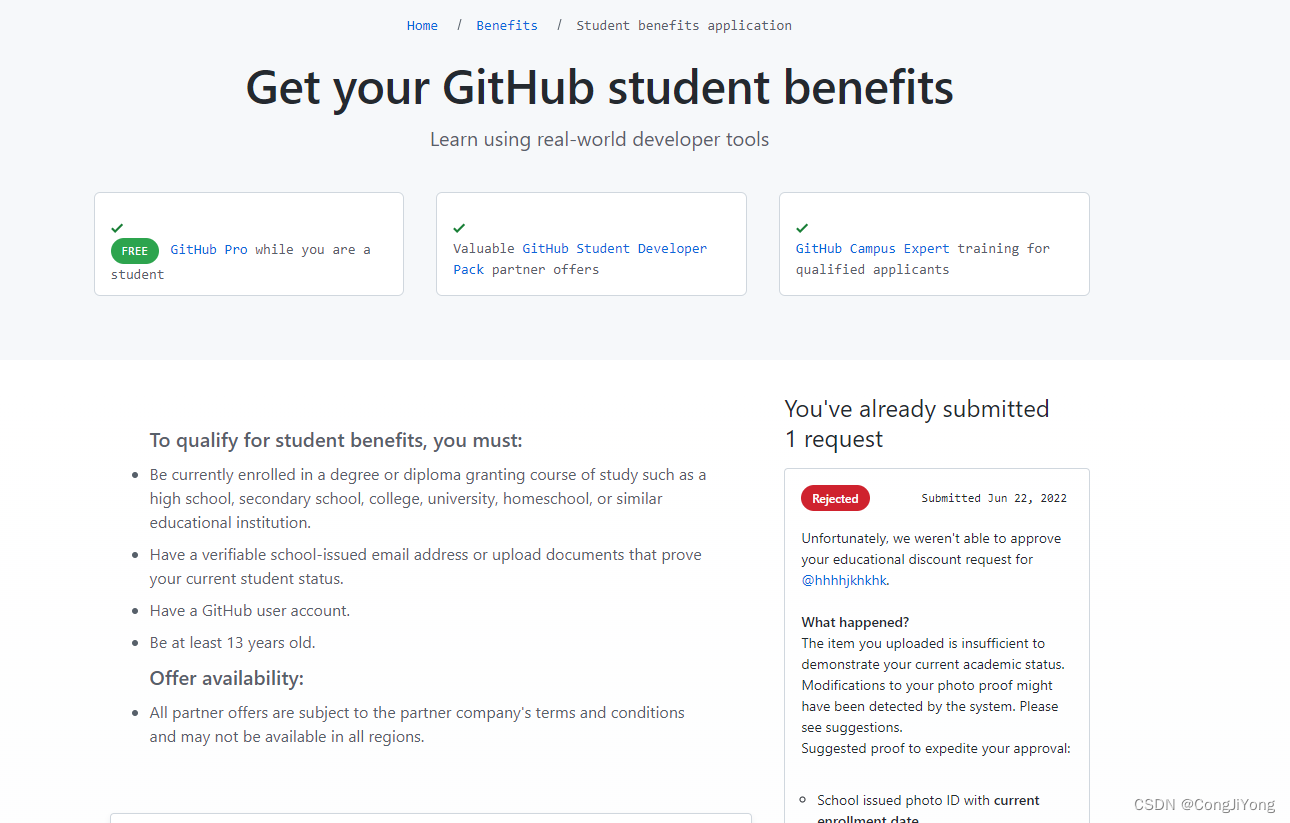The image size is (1290, 823).
Task: Click the CSDN @CongJiYong watermark
Action: click(x=1204, y=803)
